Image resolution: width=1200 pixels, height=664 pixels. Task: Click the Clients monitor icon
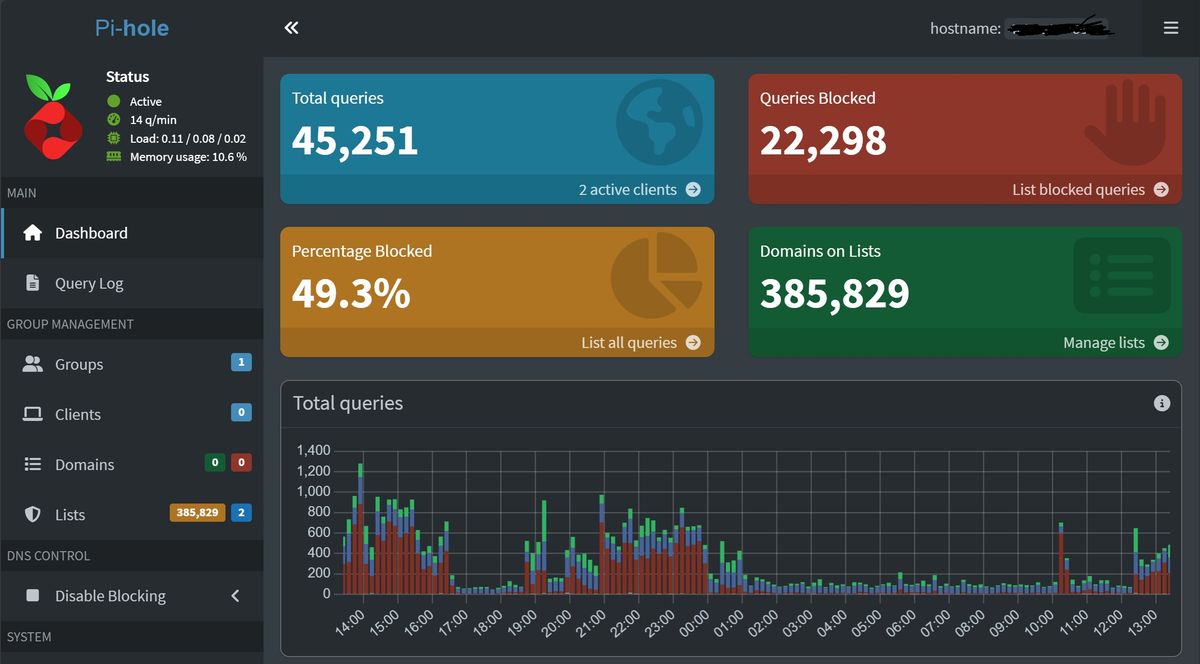click(x=34, y=413)
